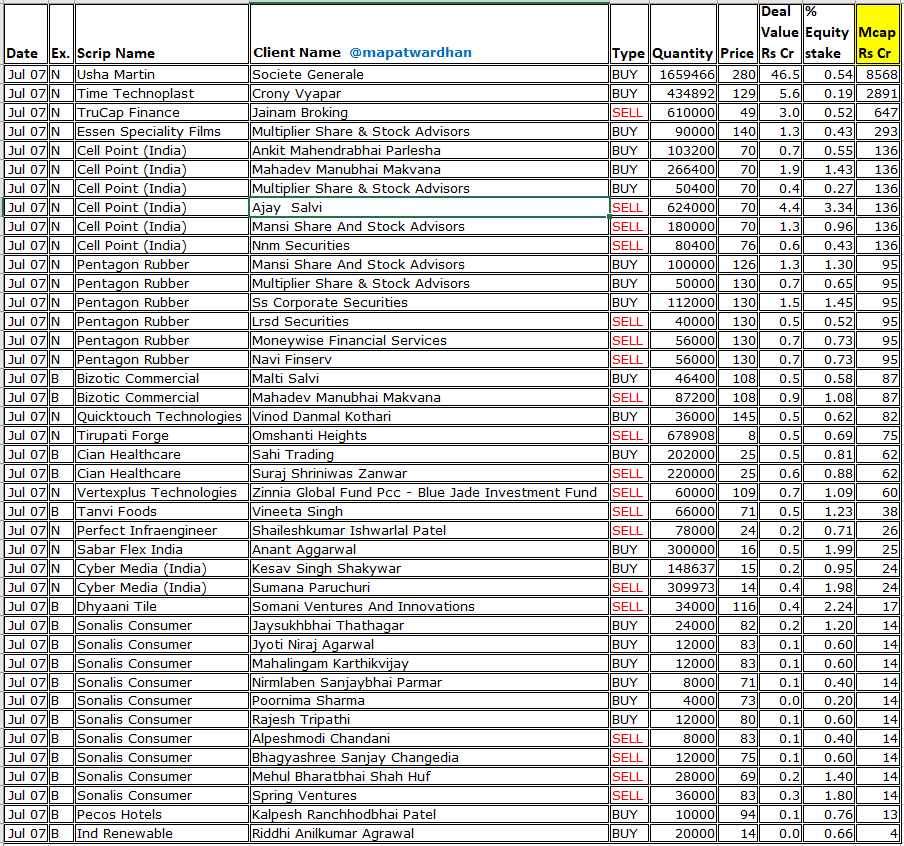The height and width of the screenshot is (846, 904).
Task: Click the 'Malti Salvi' client cell
Action: [429, 379]
